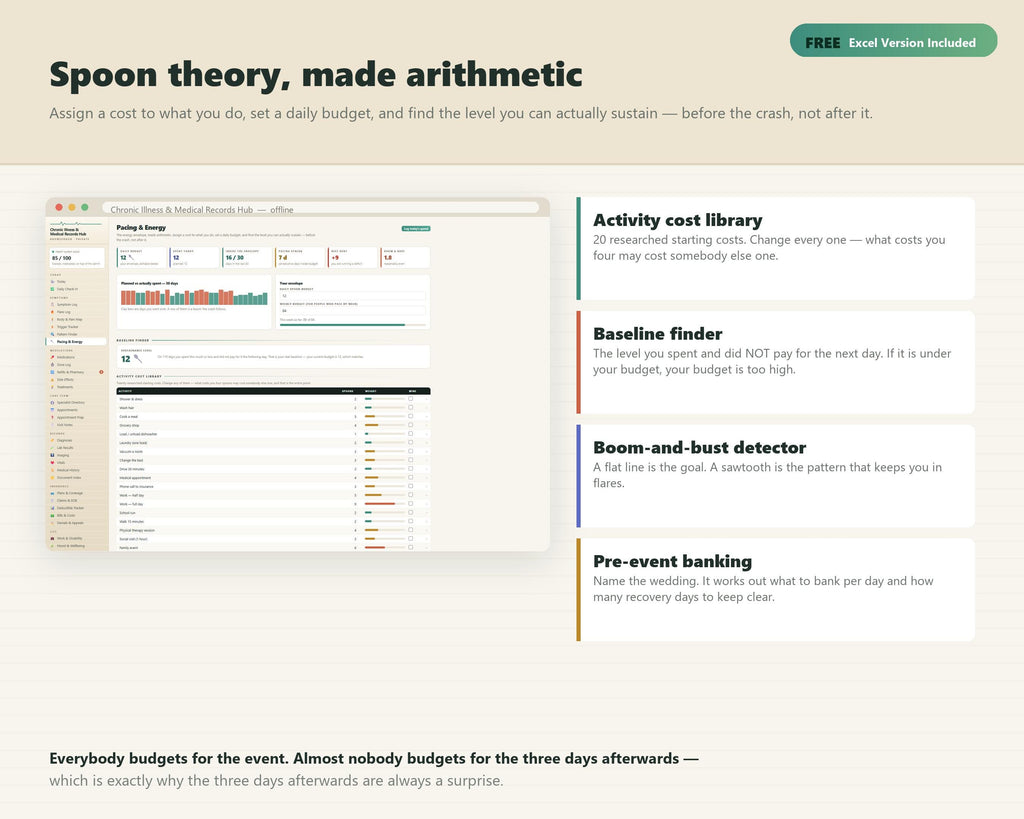Click the Planned vs actually spent bar chart
1024x819 pixels.
coord(194,297)
